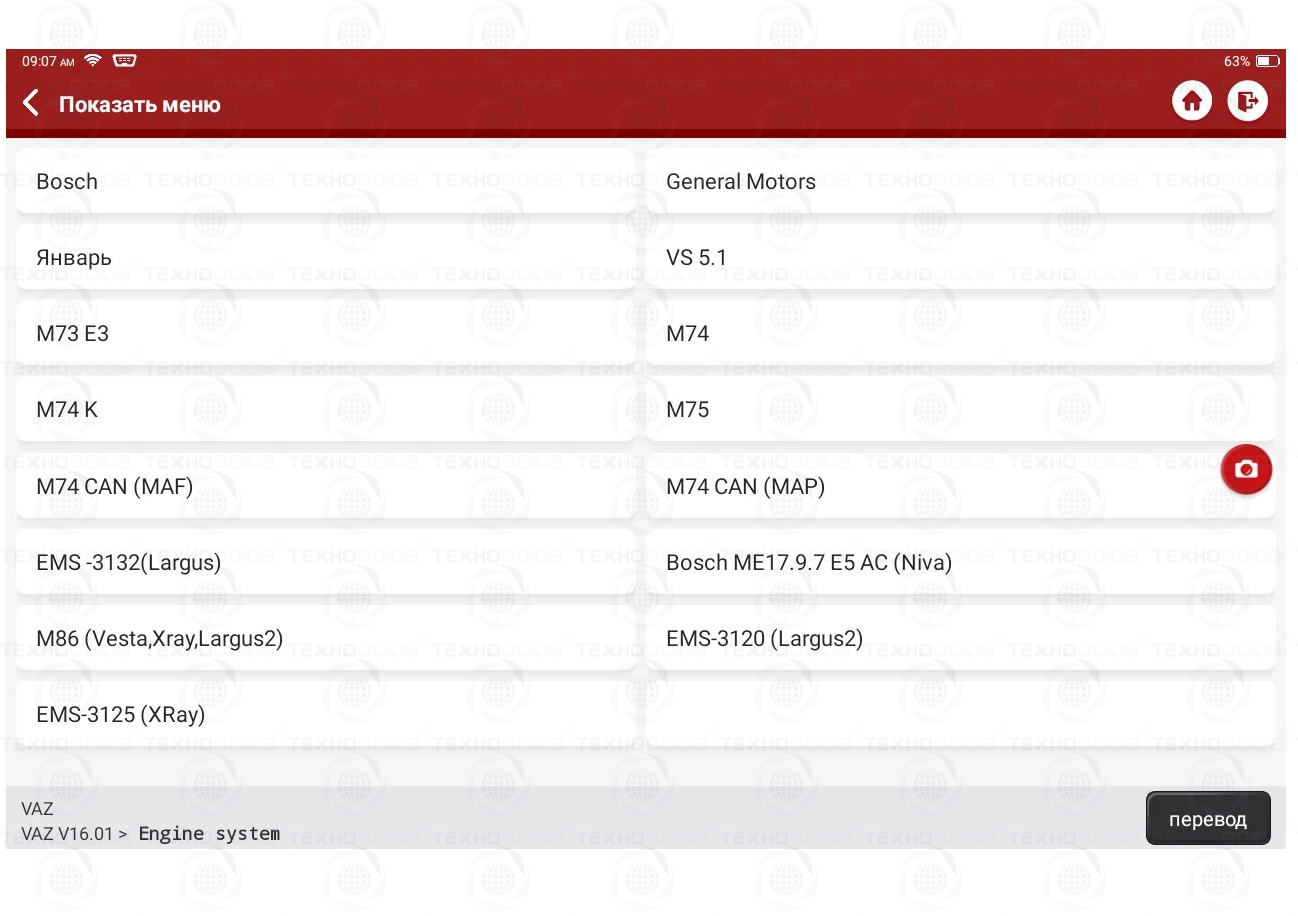Open EMS -3132(Largus) entry
This screenshot has width=1298, height=916.
[325, 563]
